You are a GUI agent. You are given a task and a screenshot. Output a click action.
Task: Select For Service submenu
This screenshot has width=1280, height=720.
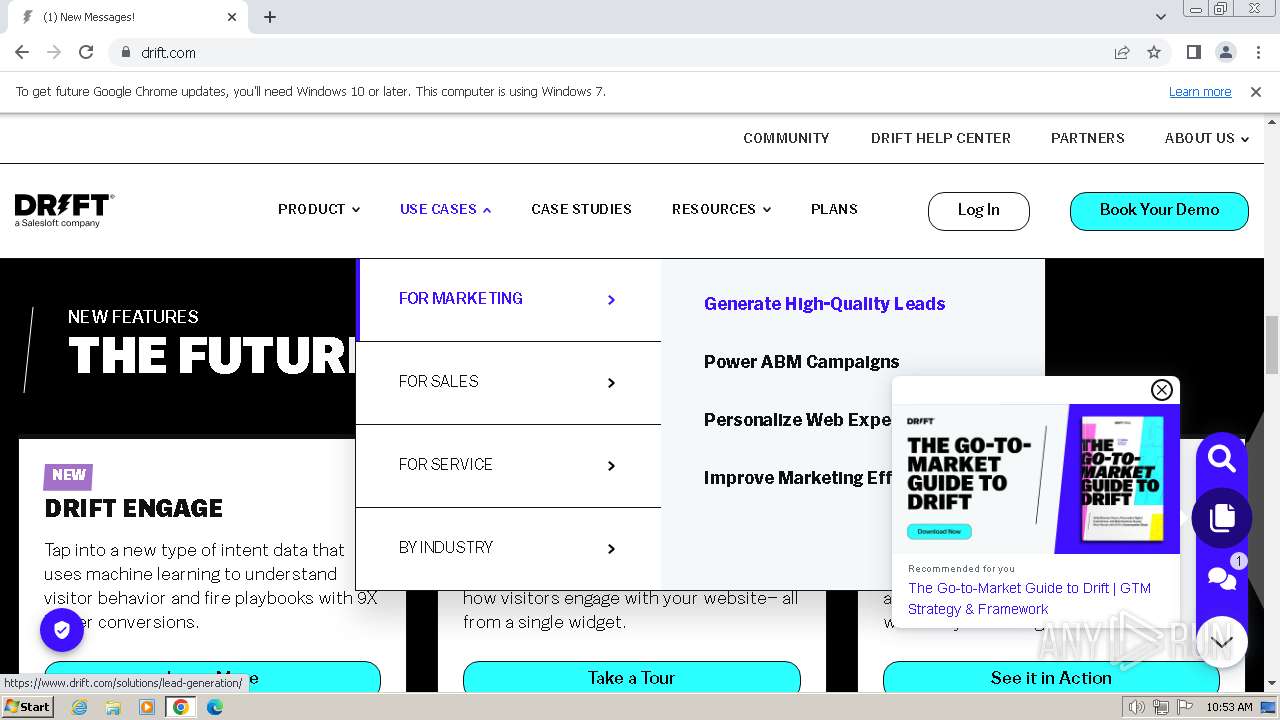coord(509,466)
